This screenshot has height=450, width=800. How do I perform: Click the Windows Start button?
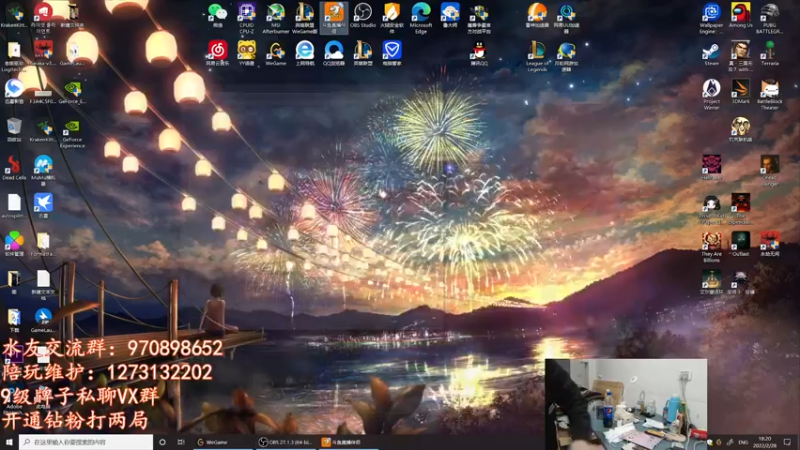(x=9, y=442)
